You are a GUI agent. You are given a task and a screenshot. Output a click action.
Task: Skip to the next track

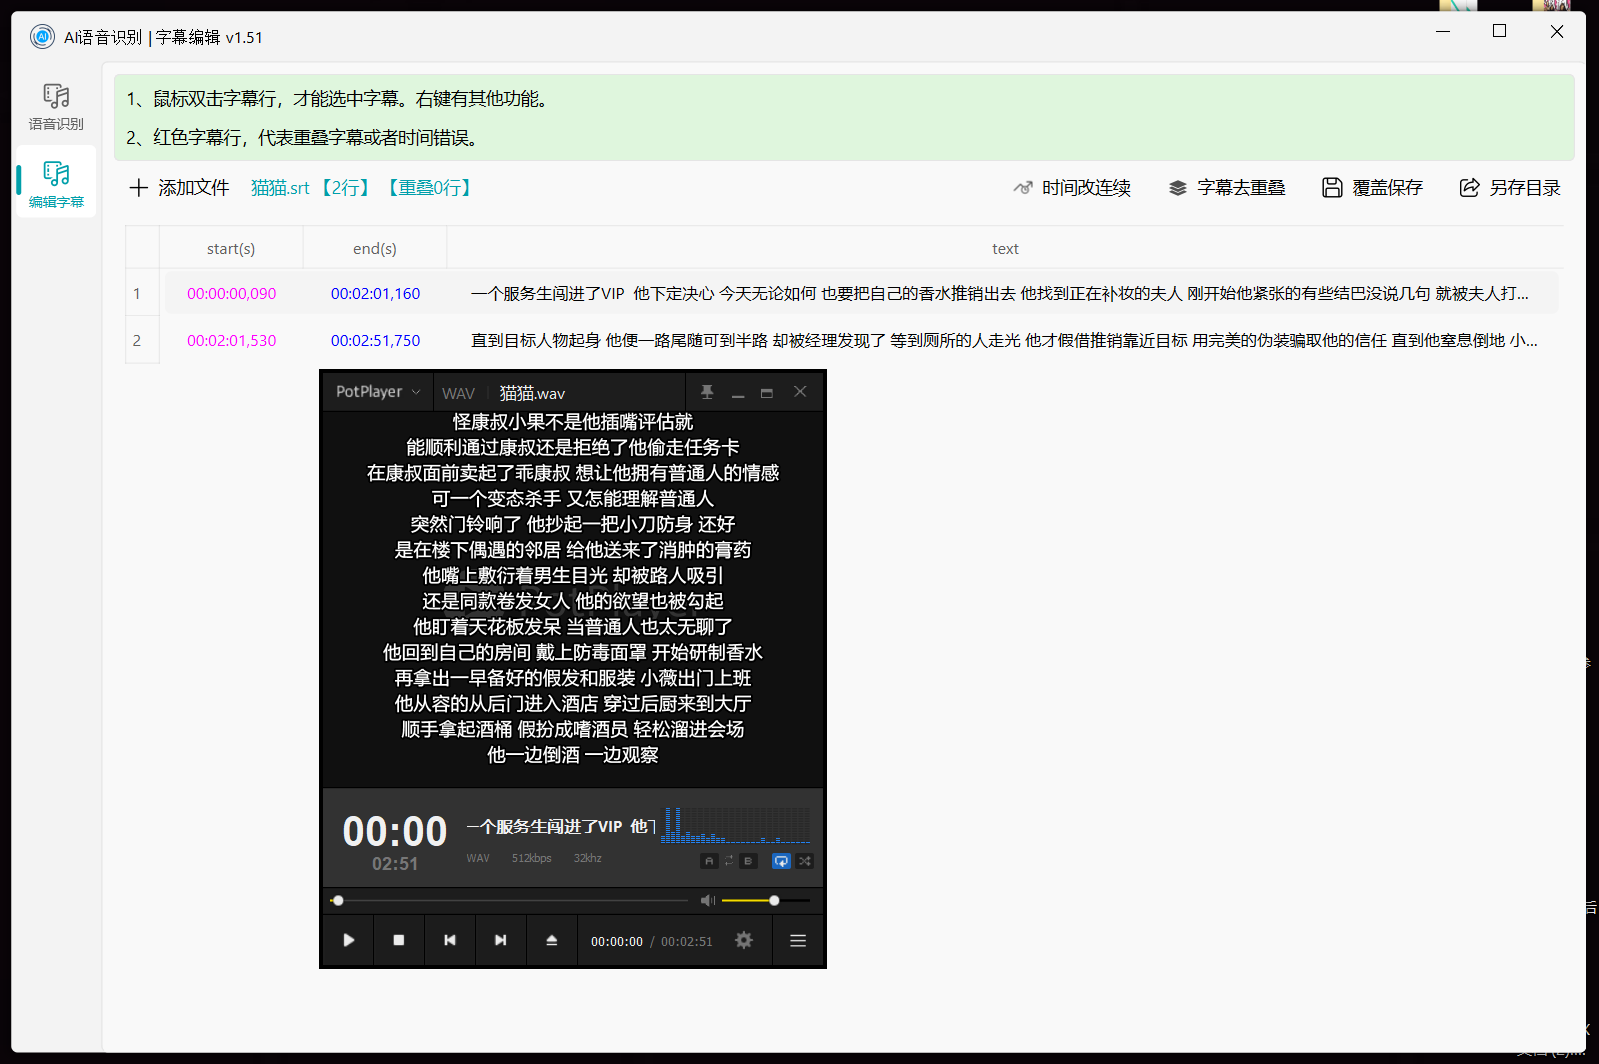pyautogui.click(x=501, y=940)
